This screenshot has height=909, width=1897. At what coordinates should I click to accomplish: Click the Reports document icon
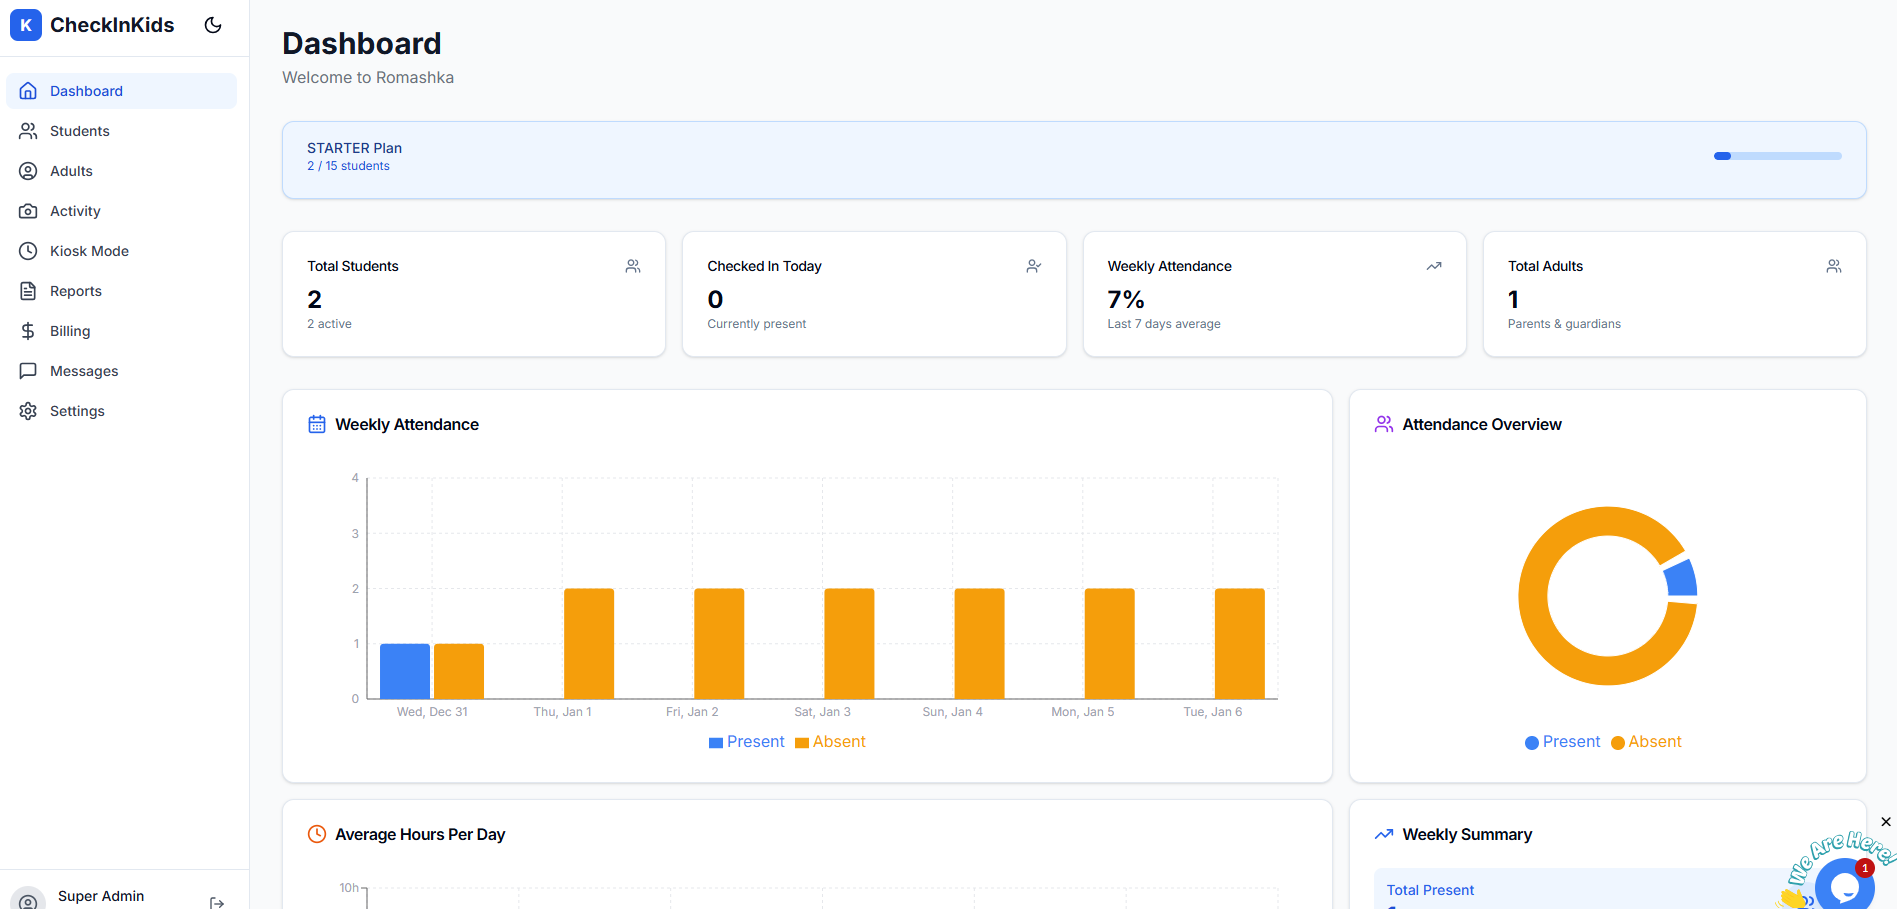pyautogui.click(x=28, y=291)
